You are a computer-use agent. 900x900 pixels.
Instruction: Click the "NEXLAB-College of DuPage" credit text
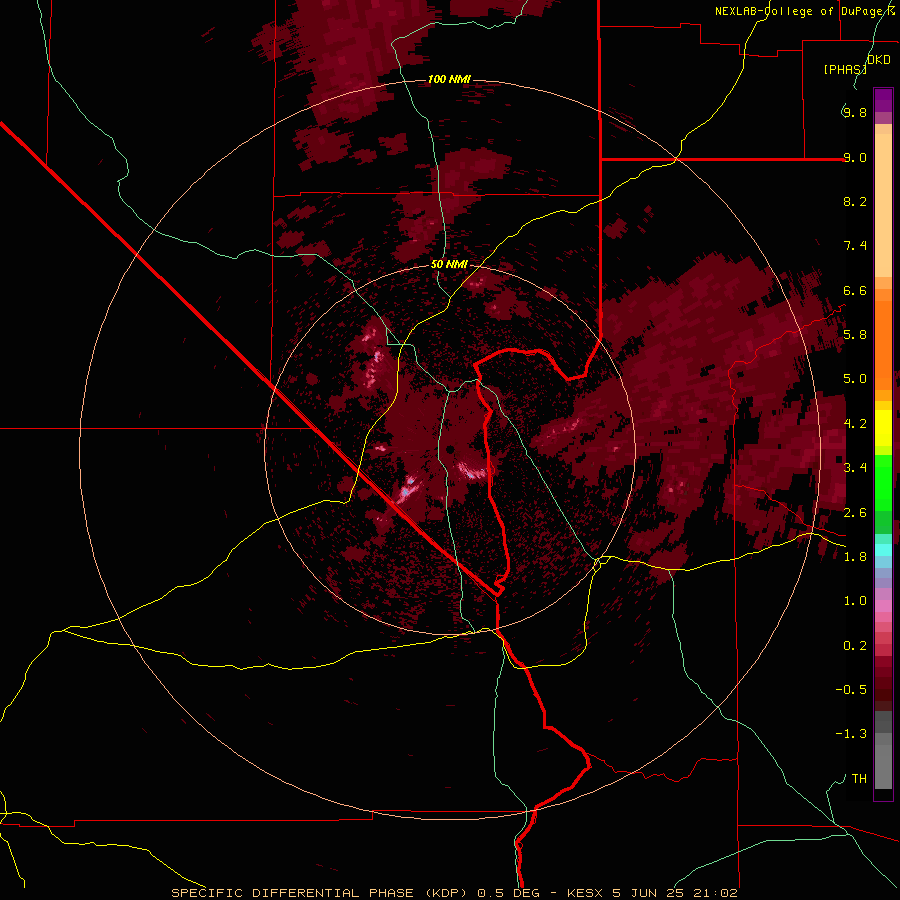pos(797,11)
